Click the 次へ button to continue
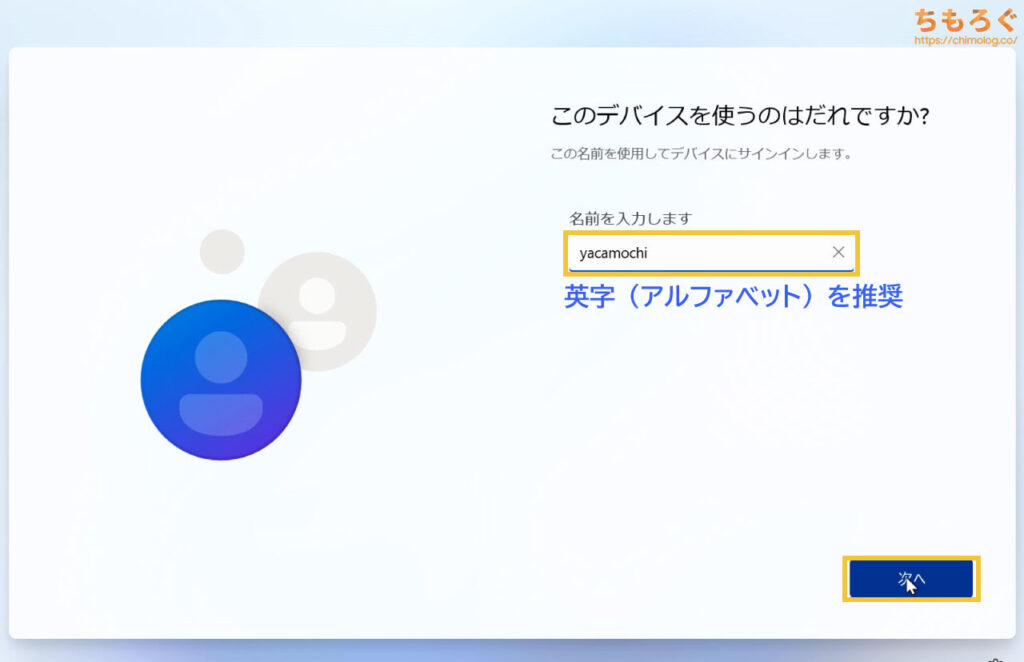The image size is (1024, 662). click(911, 578)
